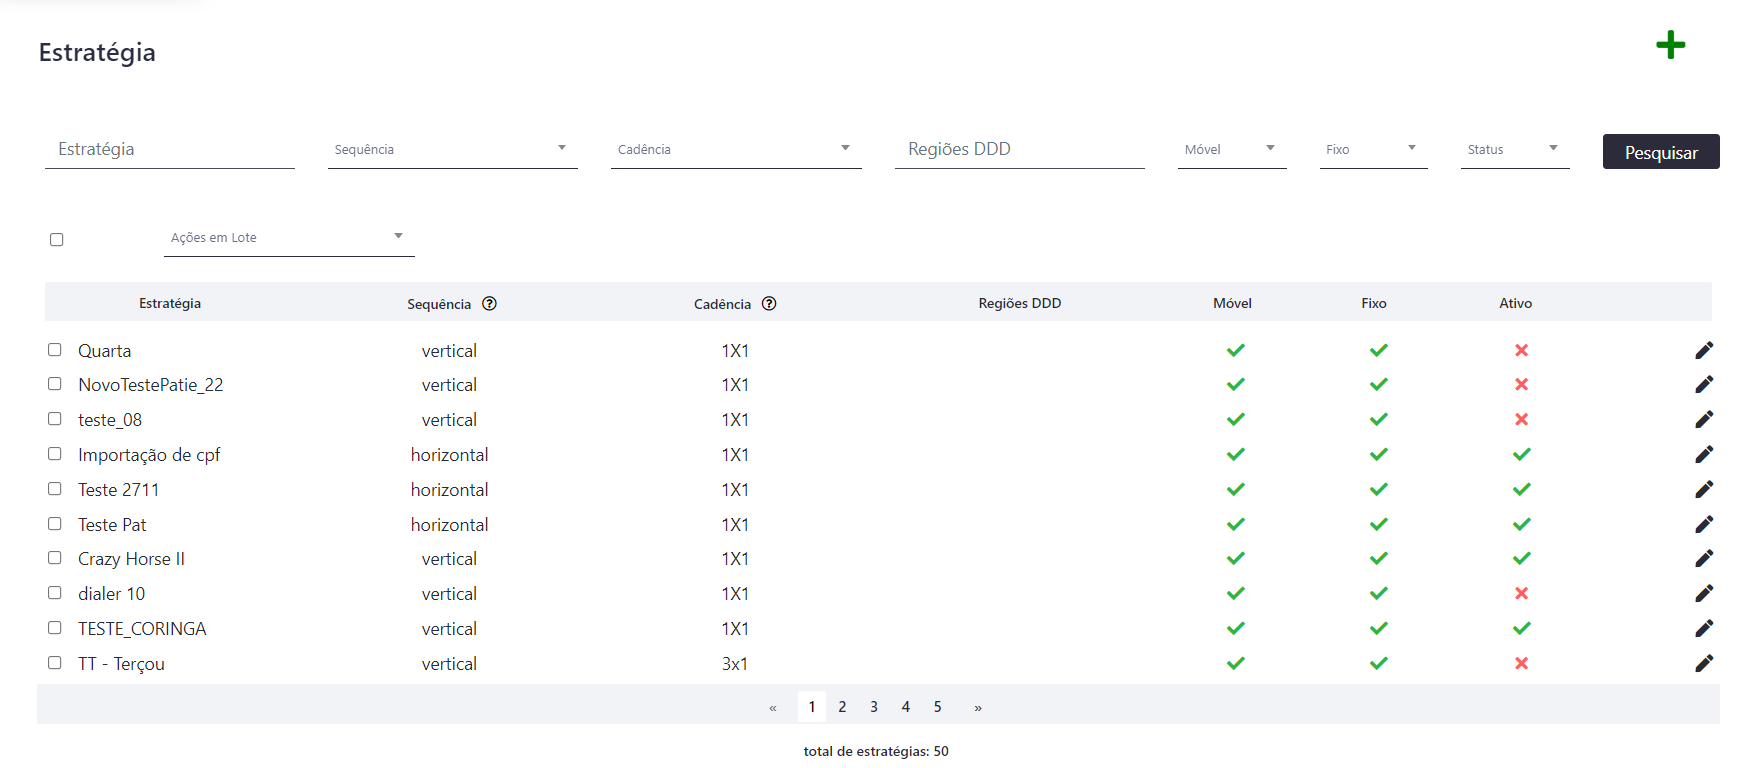Click the pencil icon for Teste 2711
Viewport: 1760px width, 768px height.
[1704, 489]
